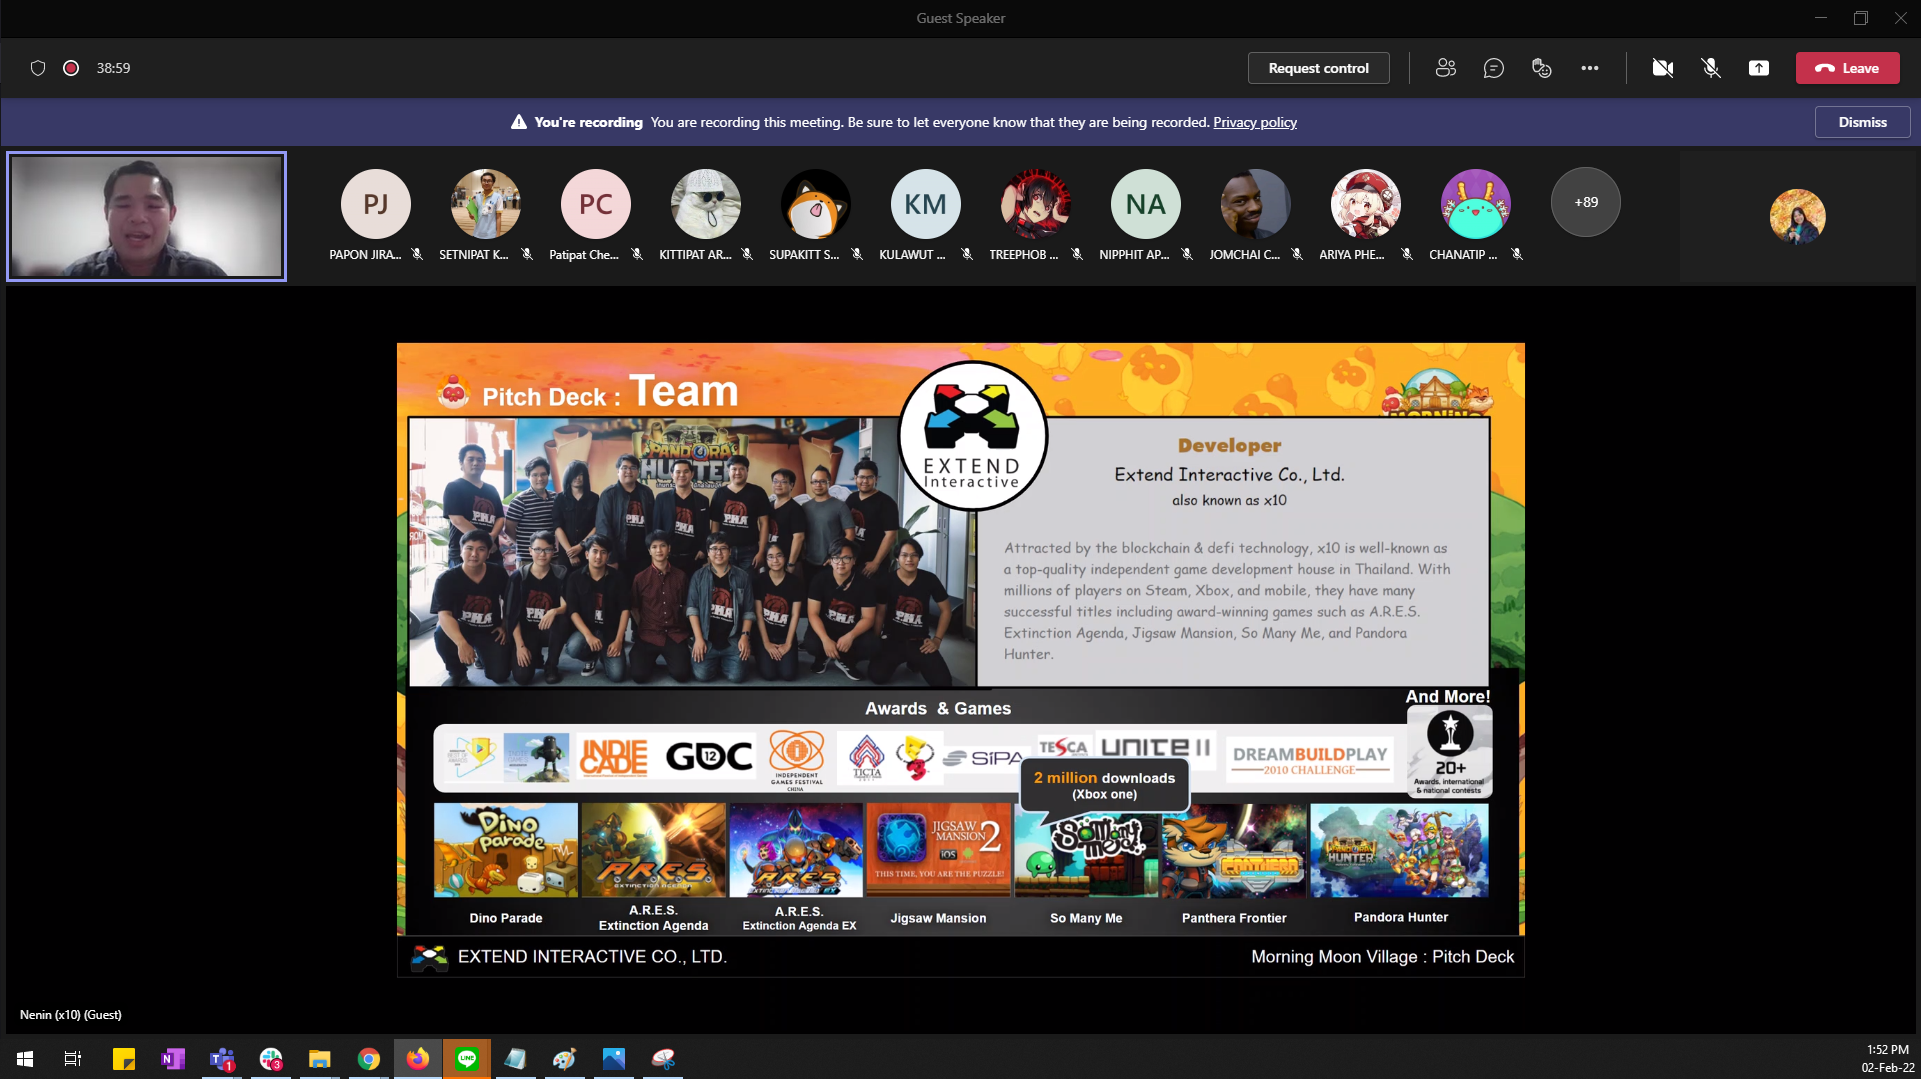Screen dimensions: 1921x1079
Task: Click the PAPON JIRA participant avatar
Action: pyautogui.click(x=375, y=204)
